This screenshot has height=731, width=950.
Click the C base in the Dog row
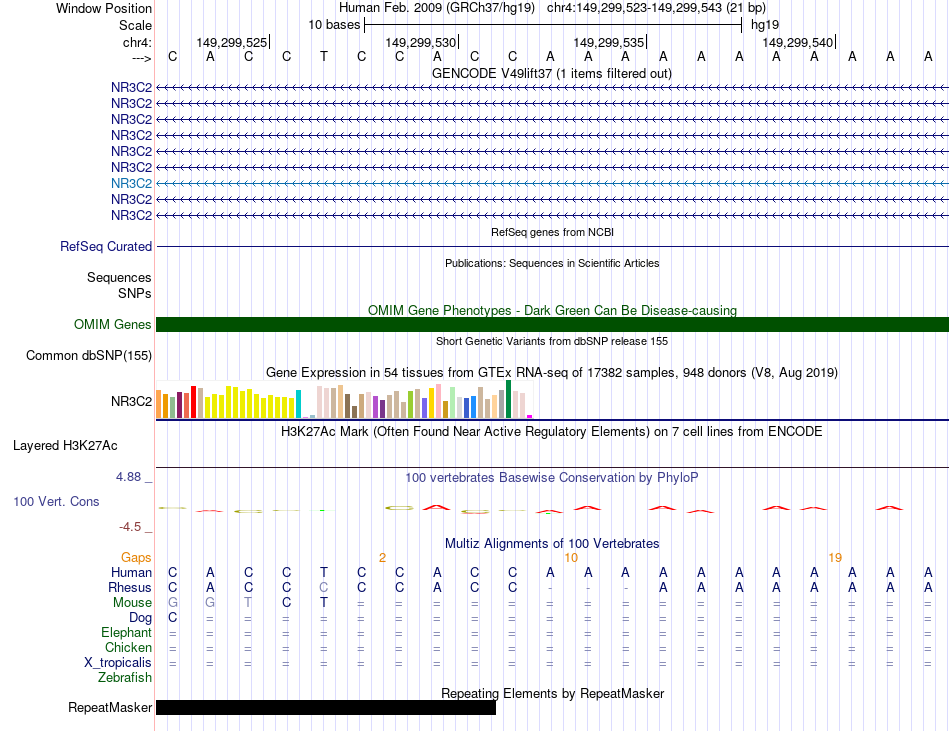coord(173,618)
